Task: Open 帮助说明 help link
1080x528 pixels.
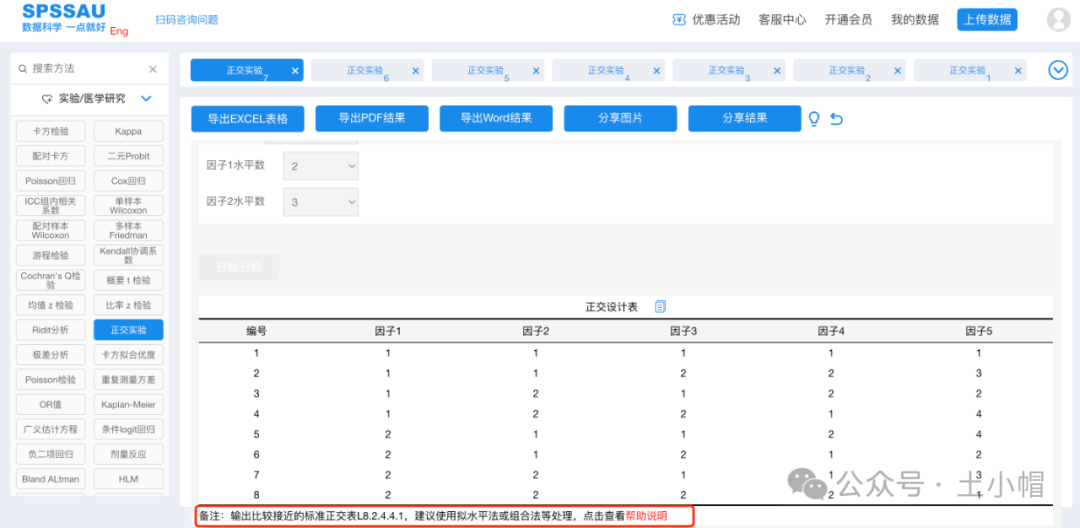Action: 646,516
